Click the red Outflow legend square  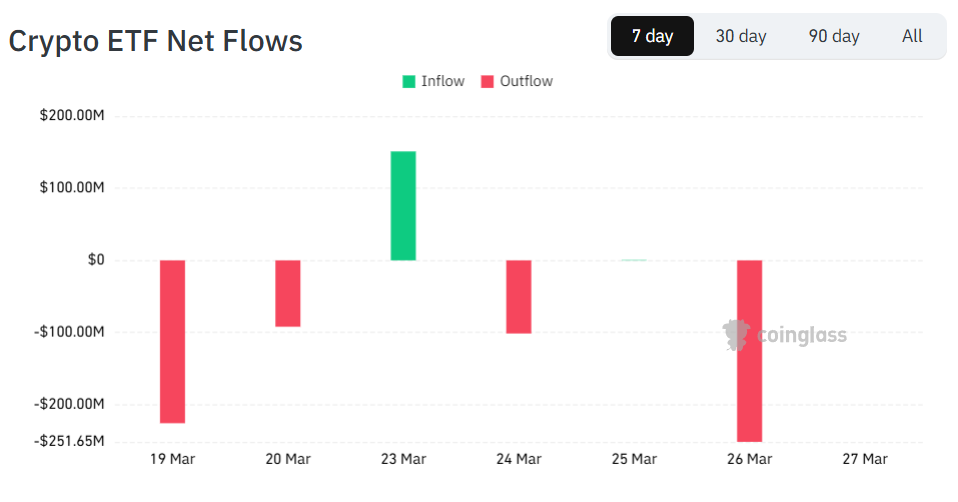tap(488, 82)
